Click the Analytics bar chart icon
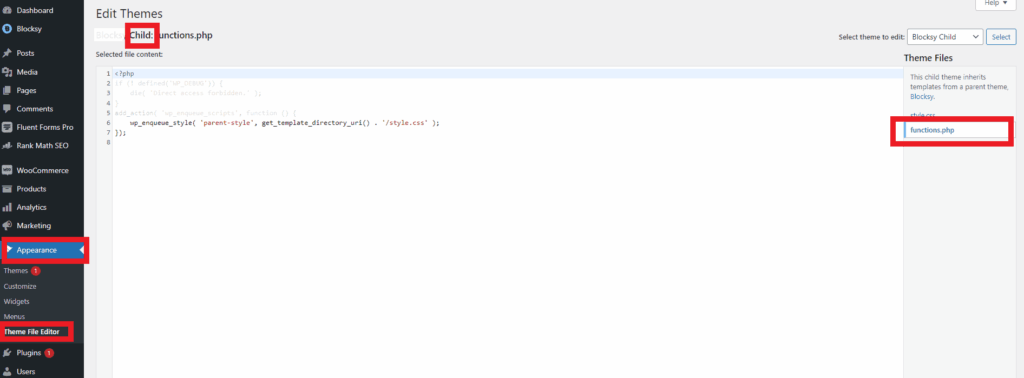The width and height of the screenshot is (1024, 378). click(7, 207)
